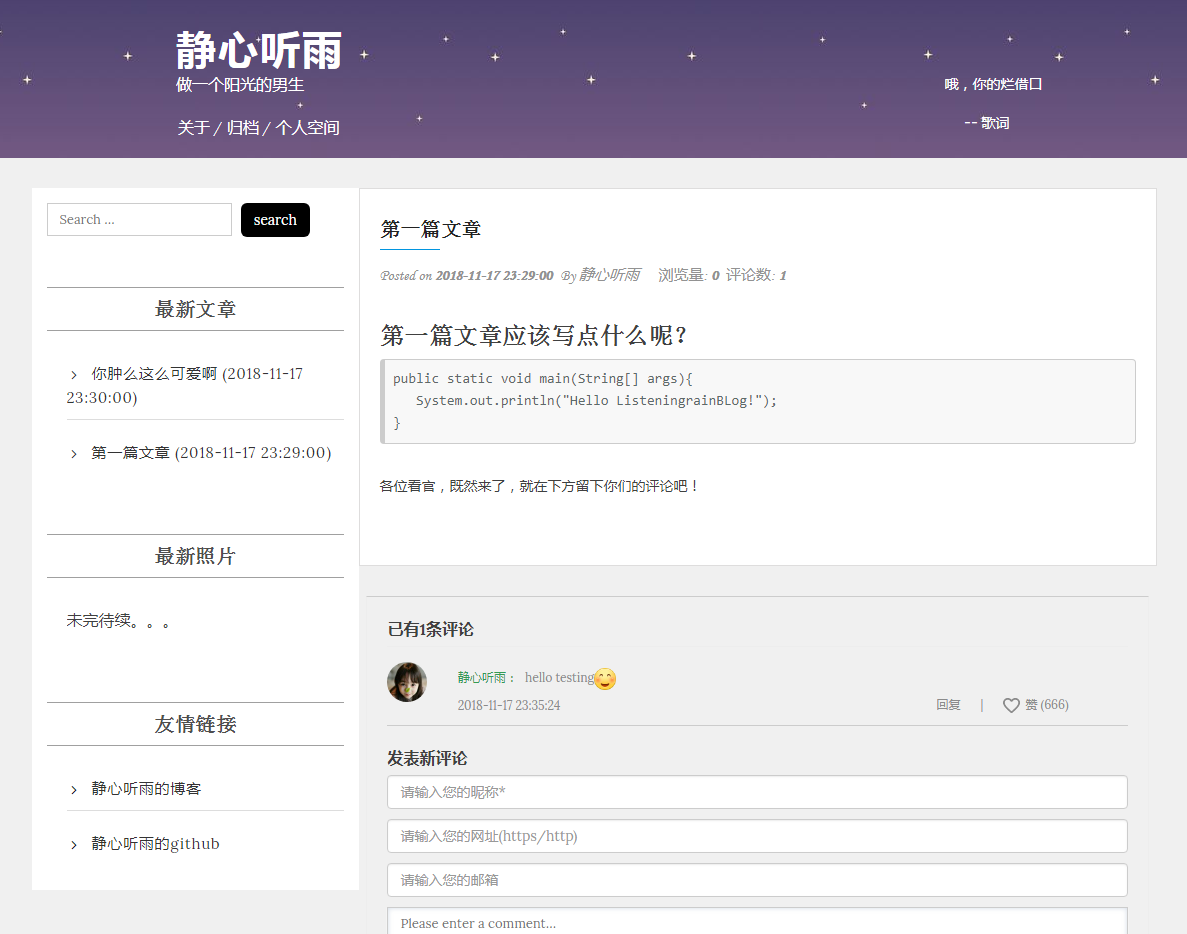Click the text 未完待续。。。
Viewport: 1187px width, 934px height.
pos(117,621)
